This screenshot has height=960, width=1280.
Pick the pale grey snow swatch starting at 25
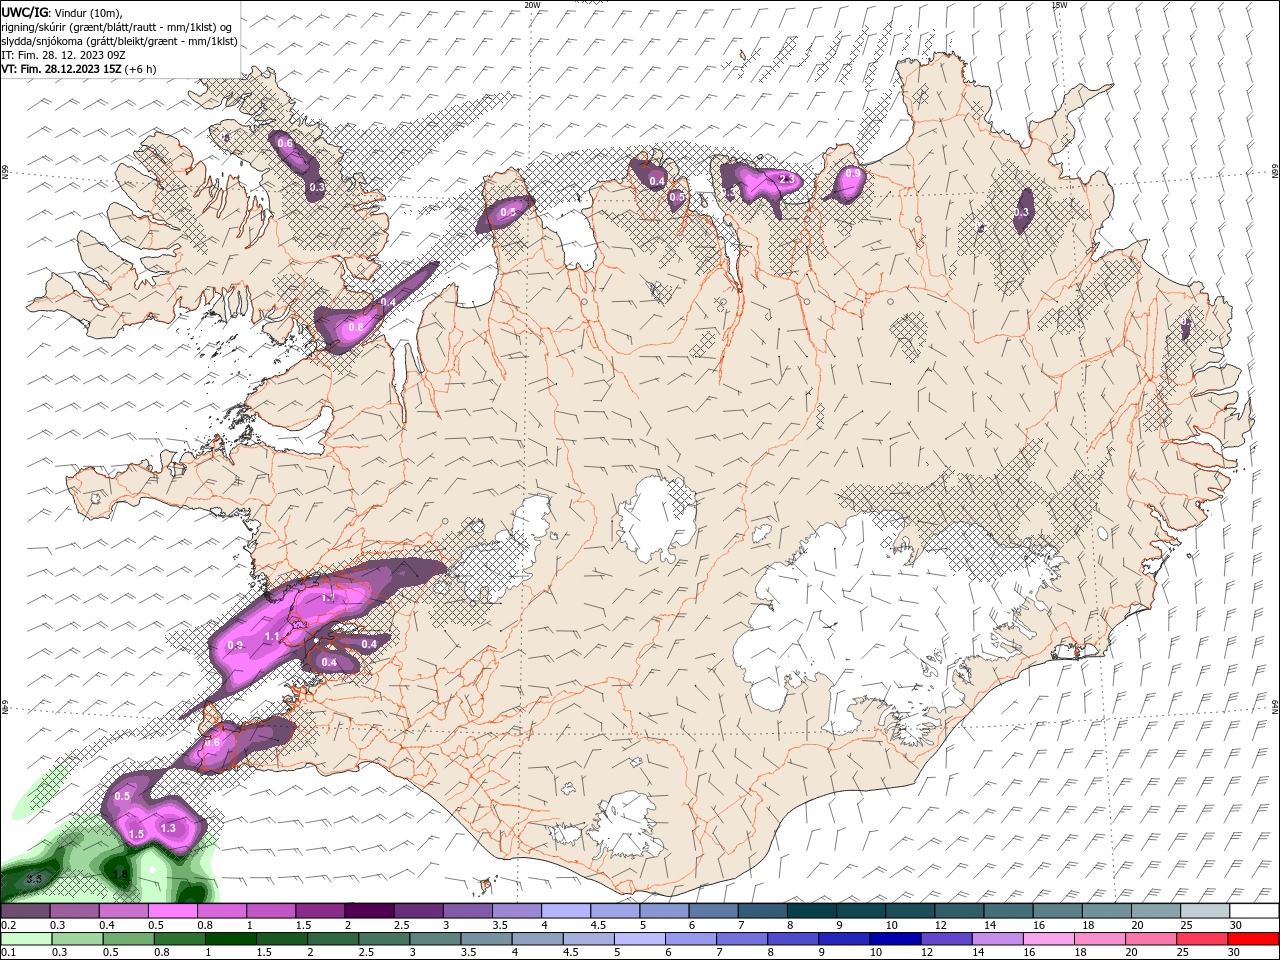tap(1204, 911)
